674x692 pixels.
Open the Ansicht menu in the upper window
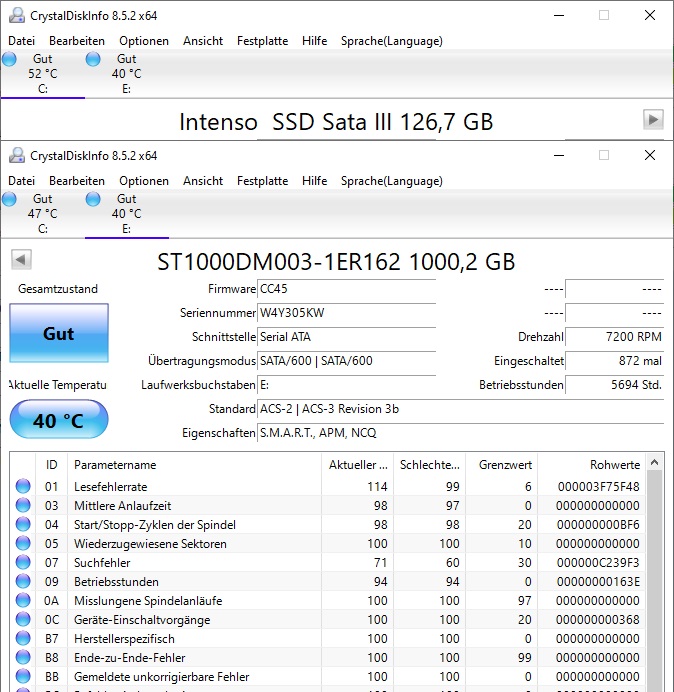203,41
